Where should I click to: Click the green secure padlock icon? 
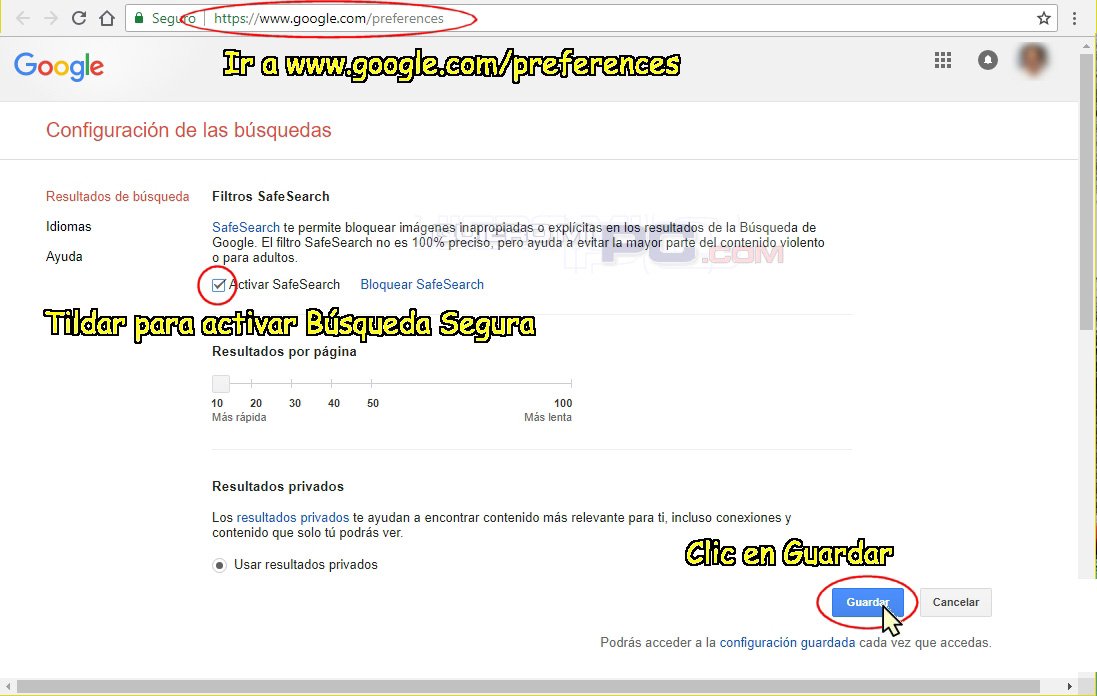pos(139,18)
